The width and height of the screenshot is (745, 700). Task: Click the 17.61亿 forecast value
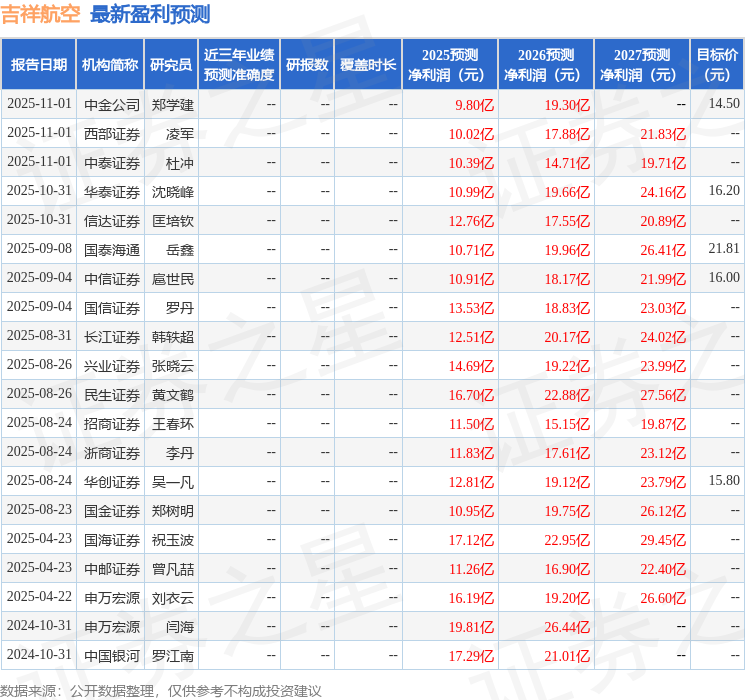point(567,453)
